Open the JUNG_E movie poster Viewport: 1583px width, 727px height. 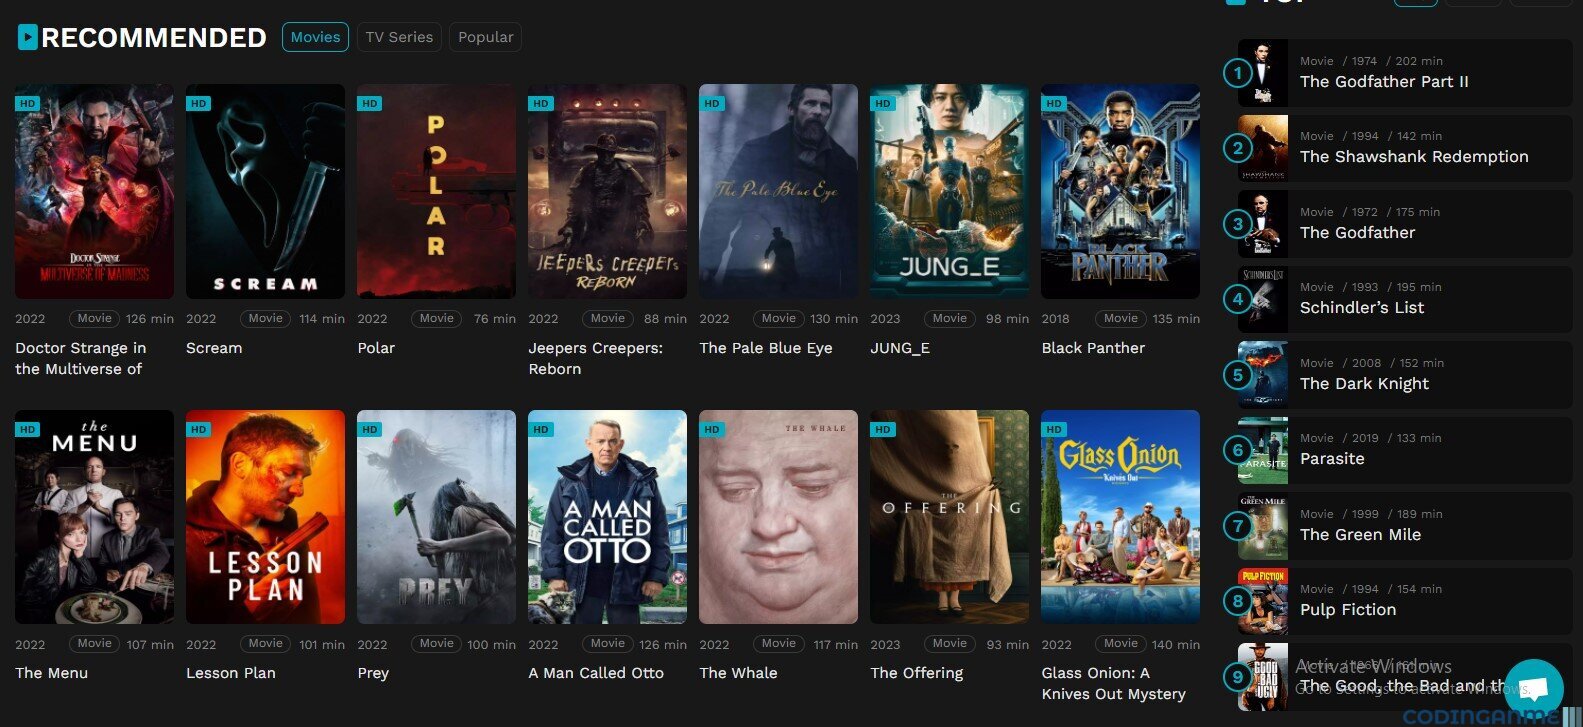(x=949, y=191)
